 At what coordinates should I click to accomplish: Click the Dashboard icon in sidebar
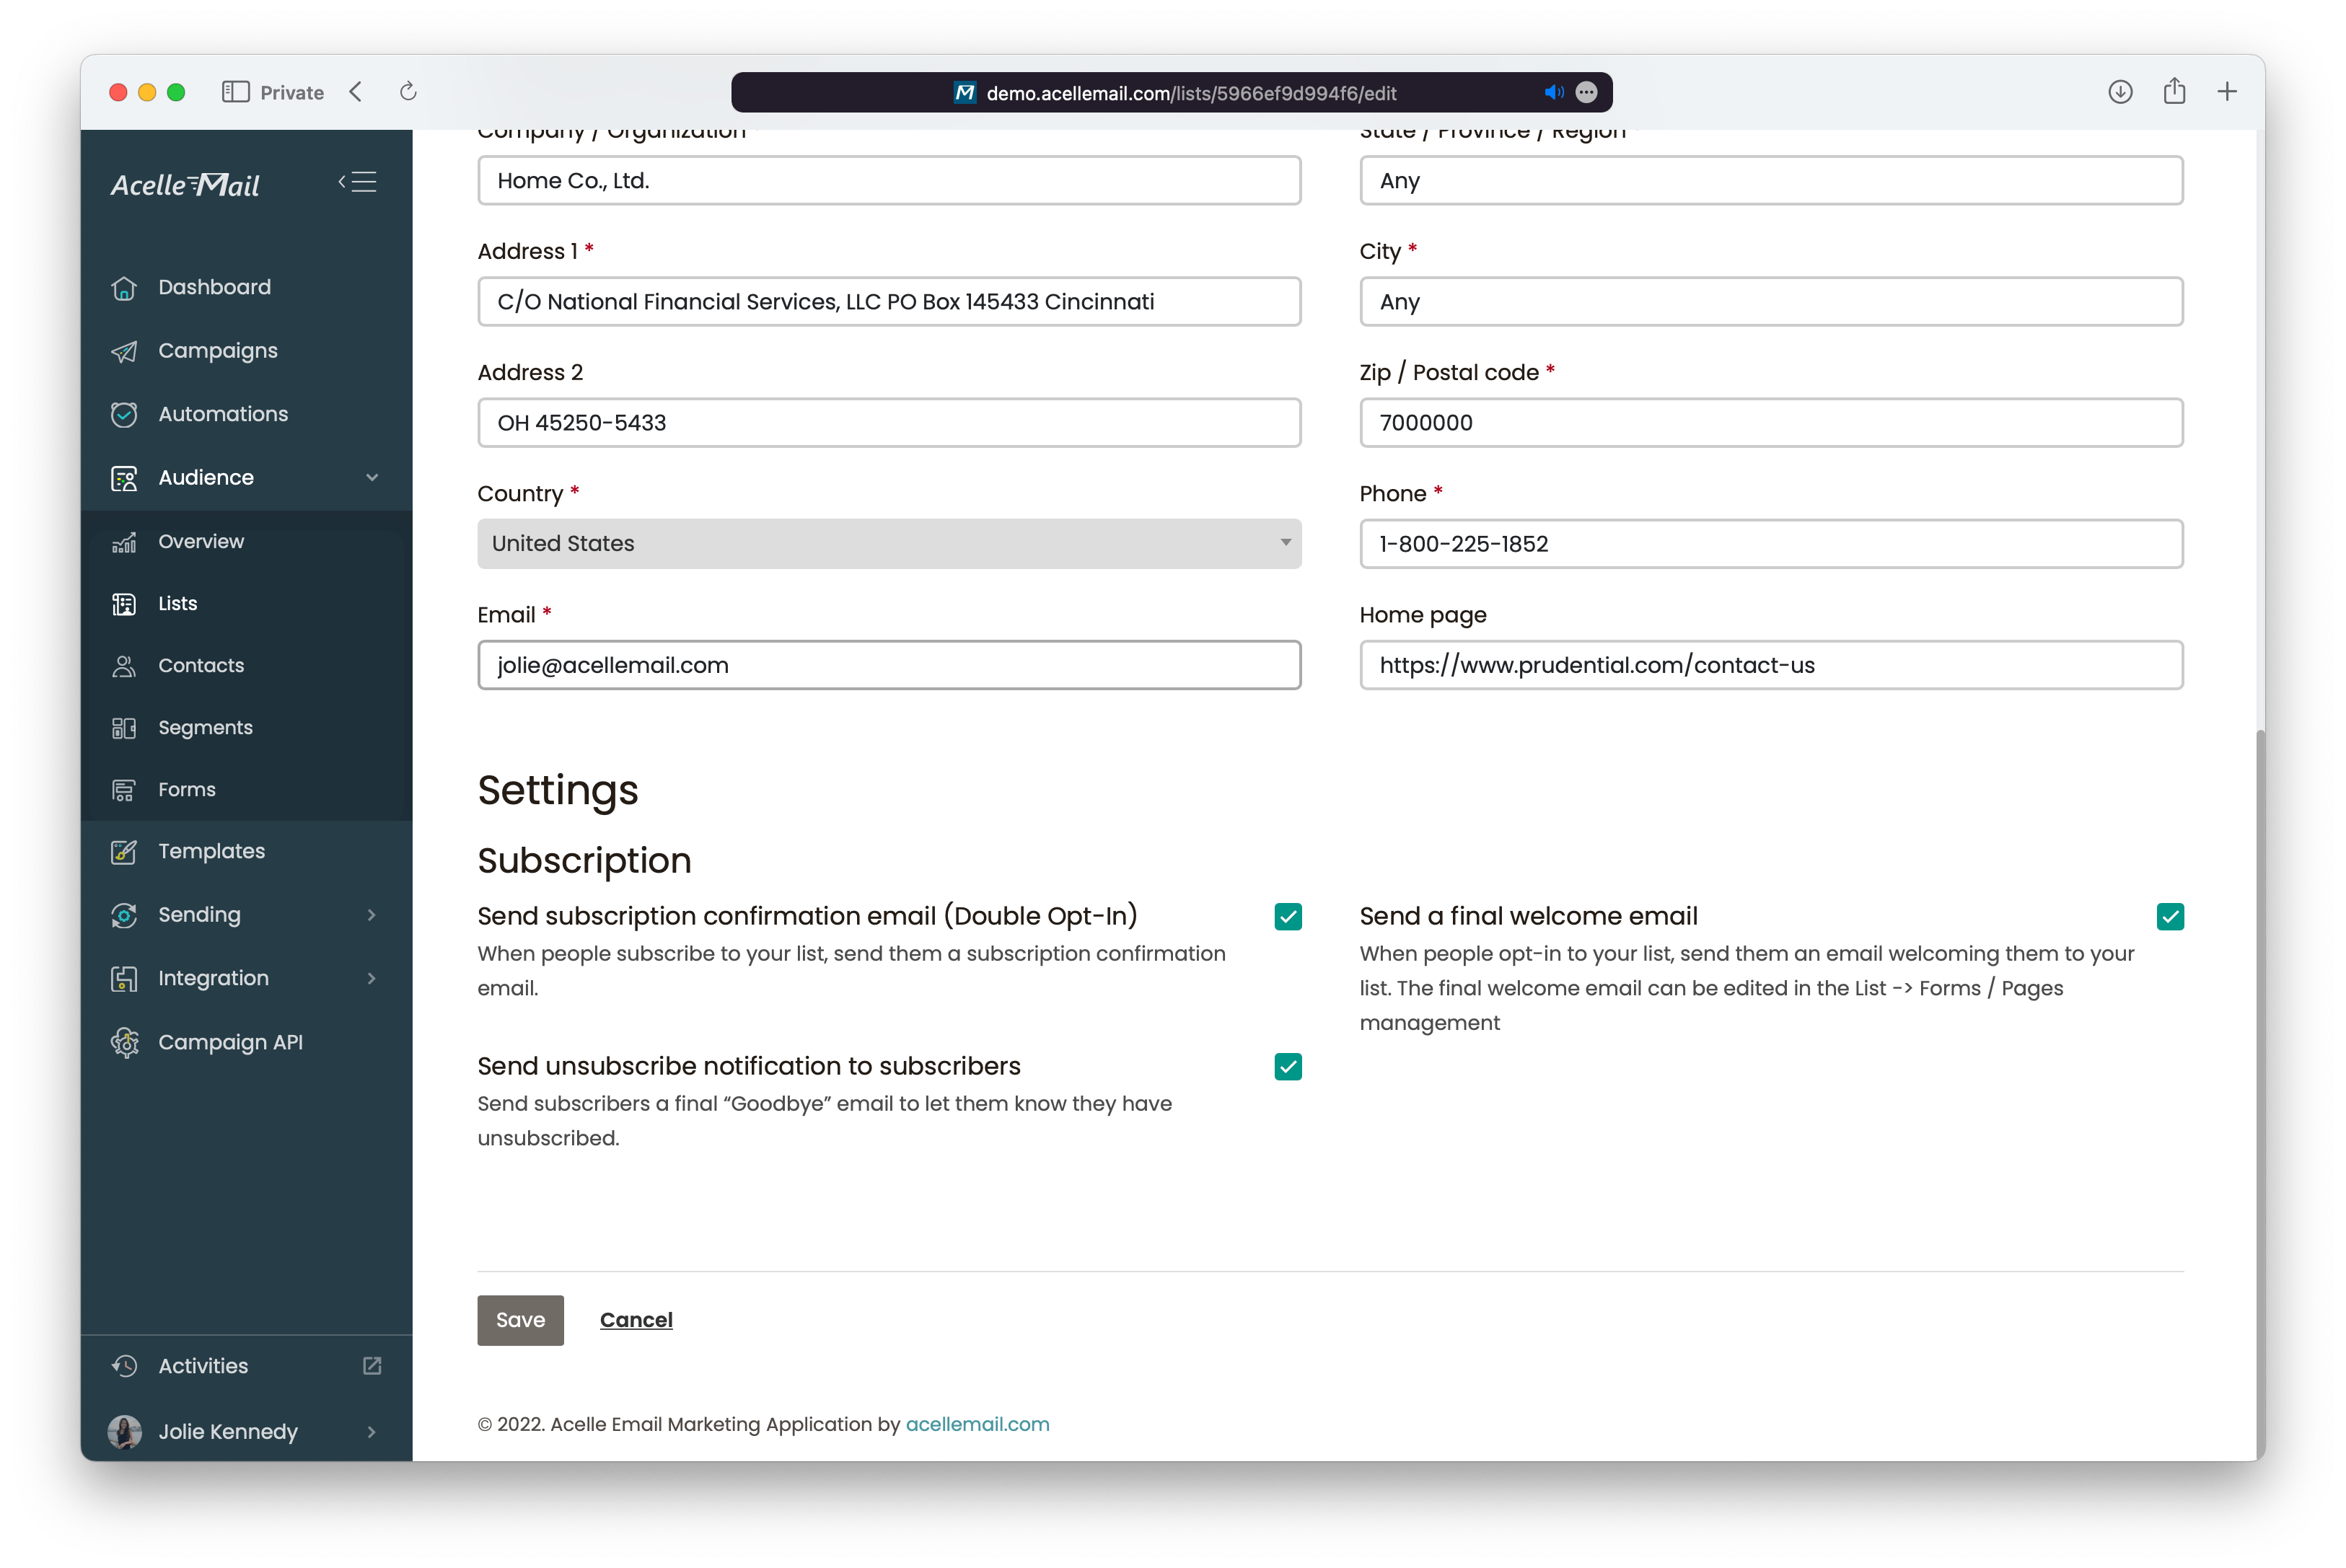tap(124, 285)
